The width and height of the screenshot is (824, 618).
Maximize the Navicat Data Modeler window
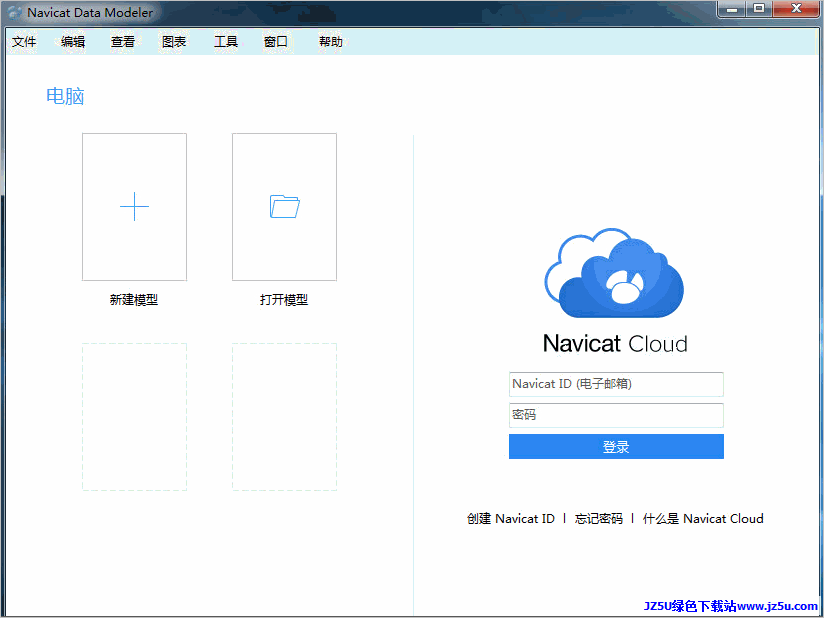[759, 9]
